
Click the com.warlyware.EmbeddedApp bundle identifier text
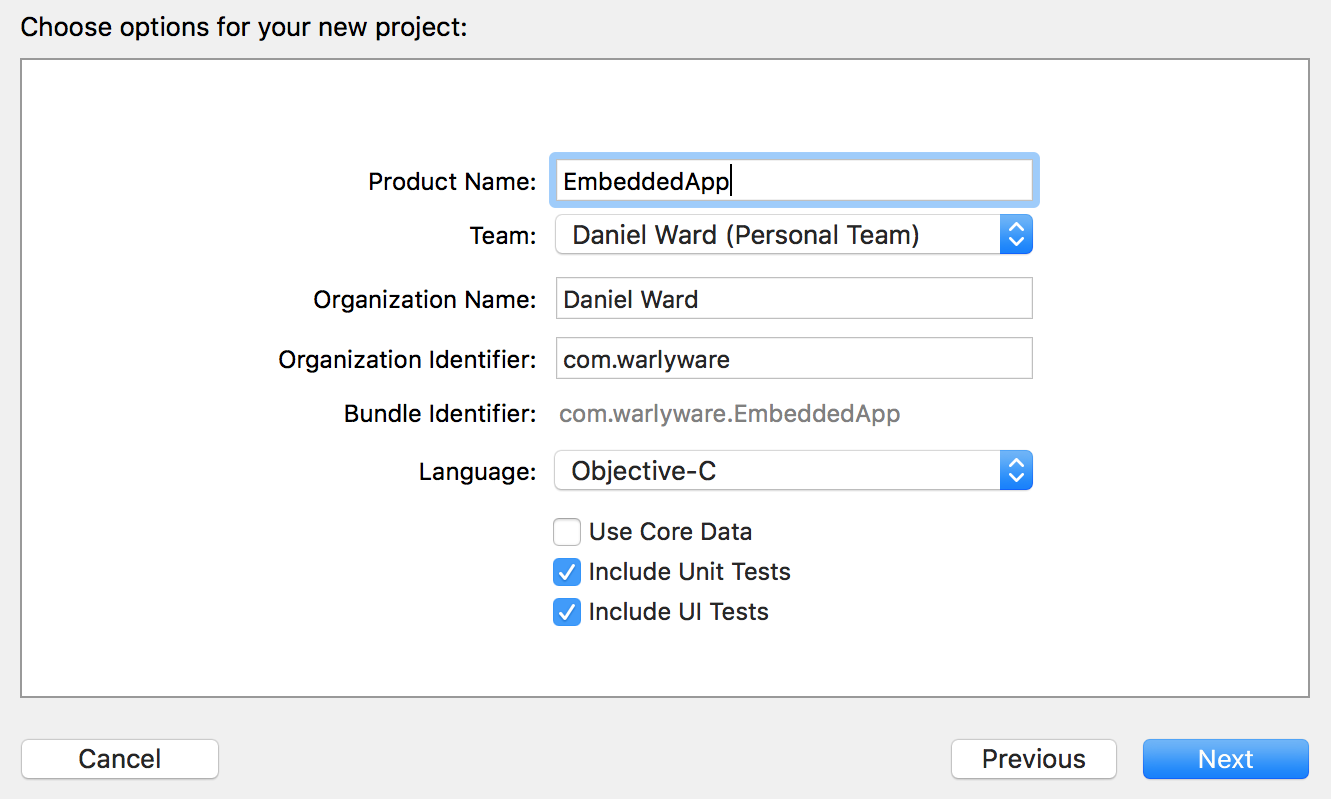tap(729, 414)
